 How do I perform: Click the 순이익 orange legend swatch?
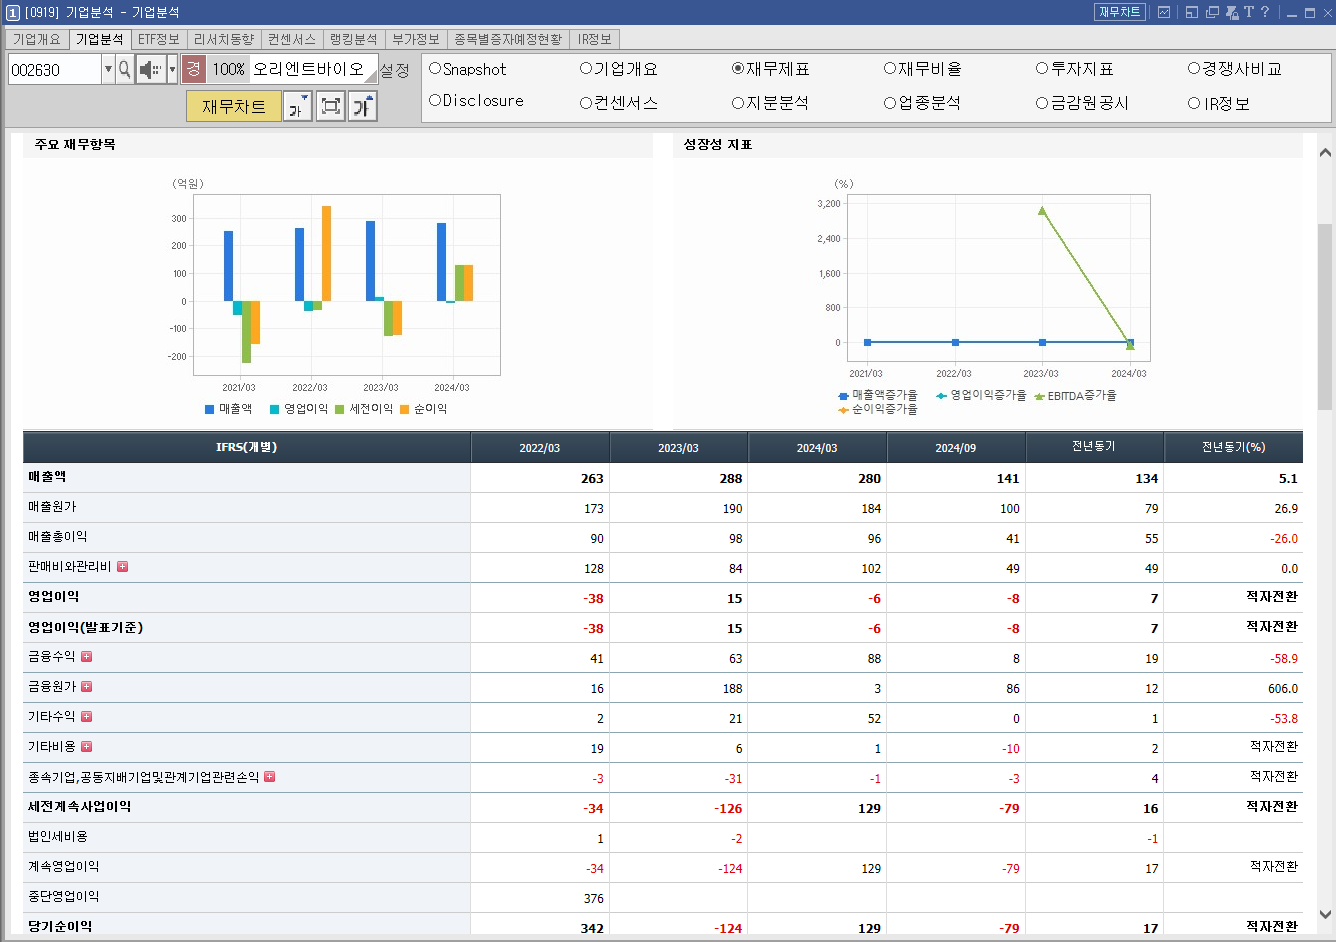(405, 409)
